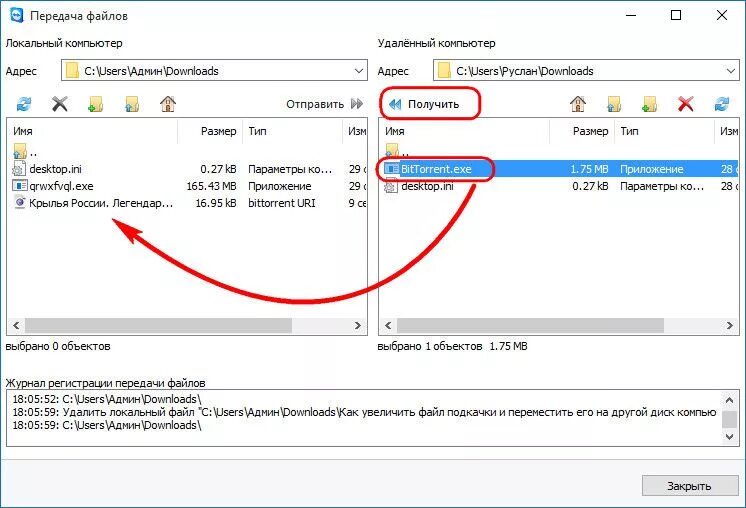Select BitTorrent.exe icon in remote list

391,168
